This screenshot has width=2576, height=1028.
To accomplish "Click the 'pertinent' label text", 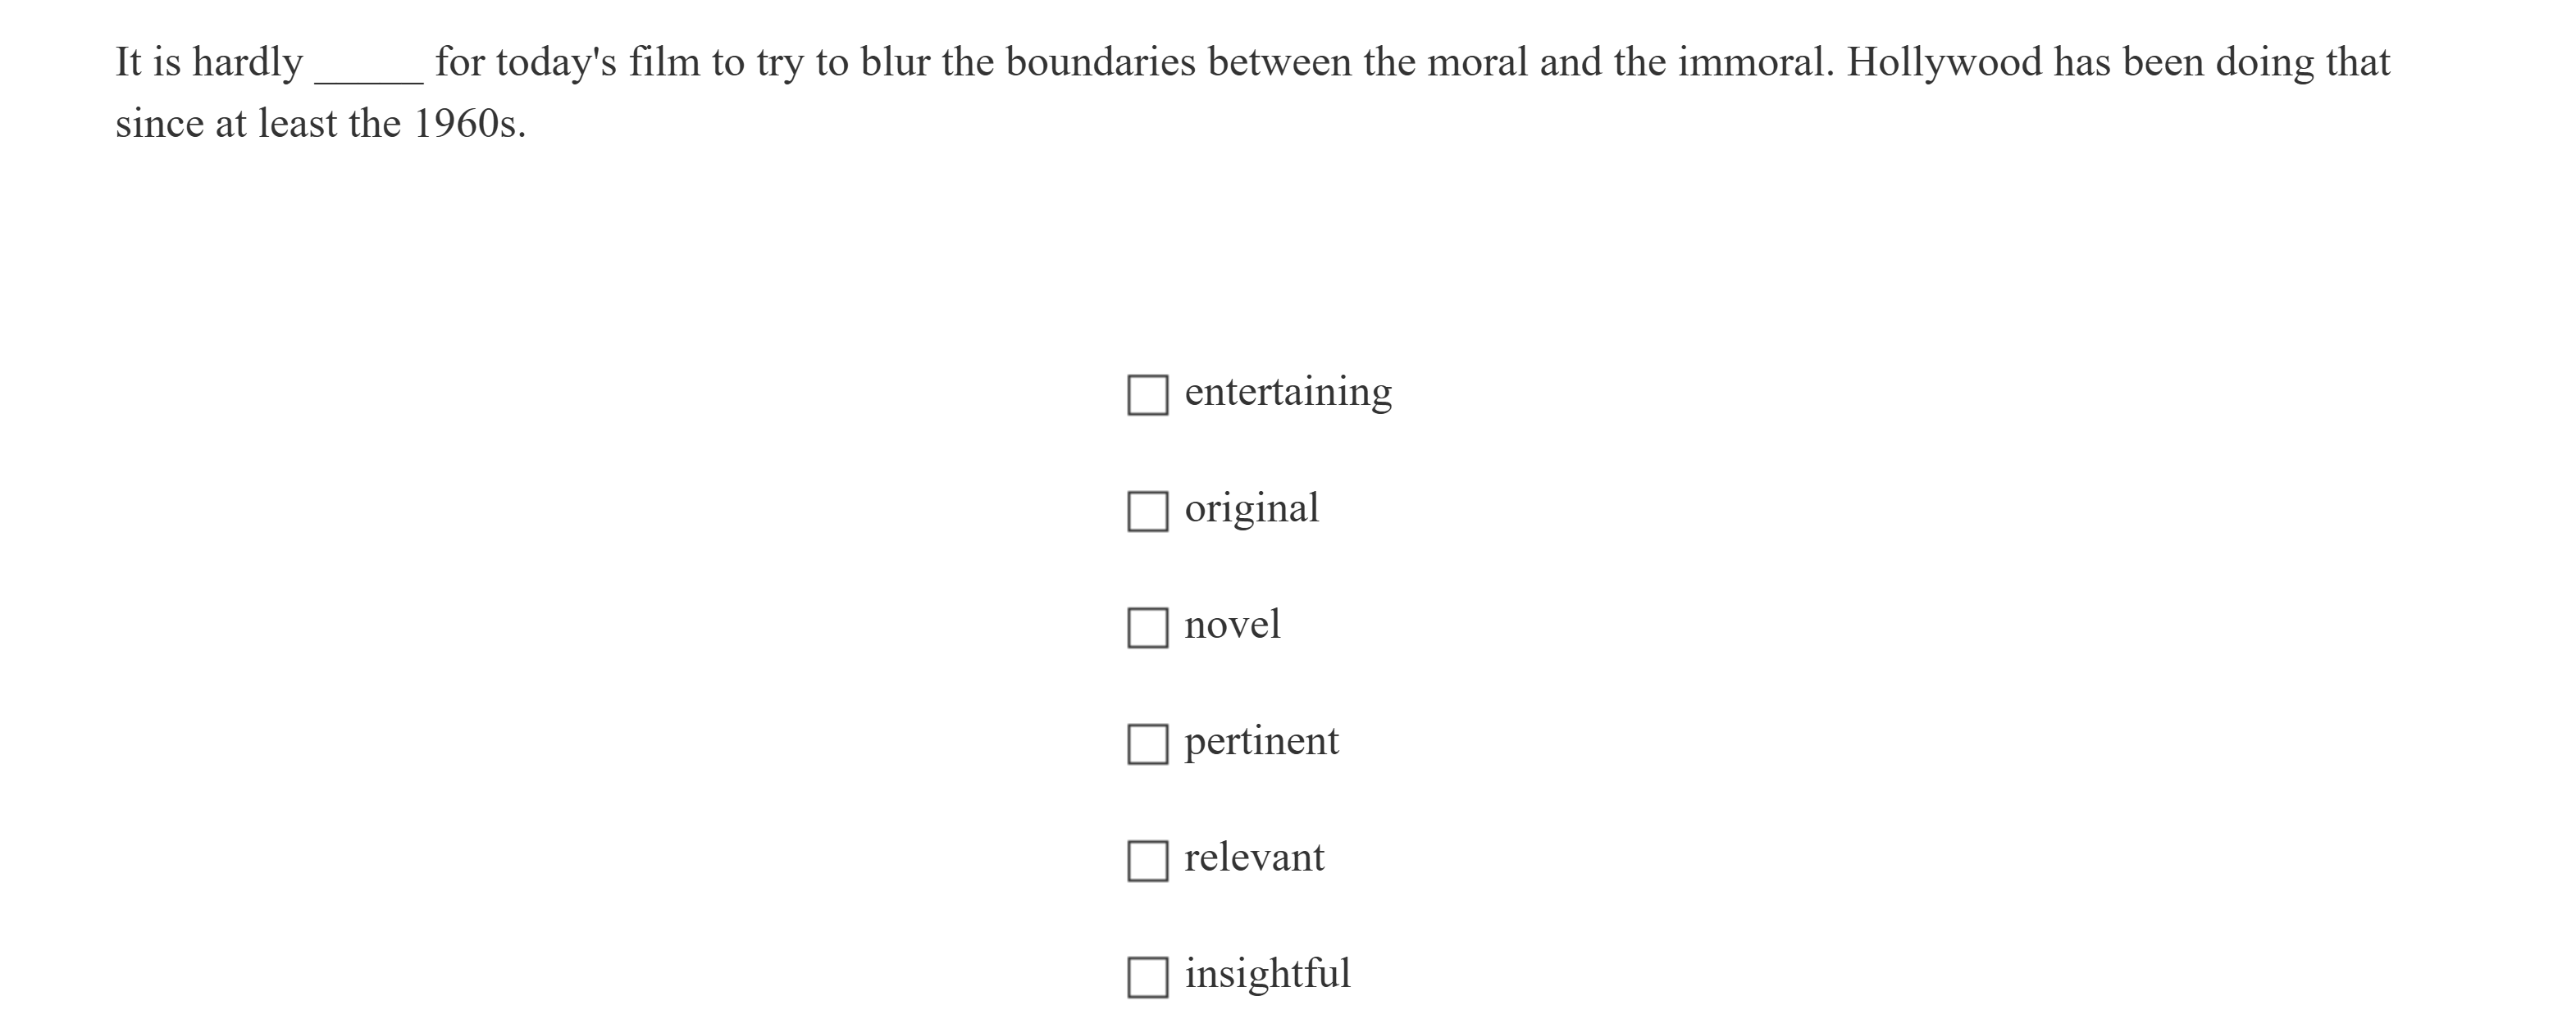I will [x=1261, y=742].
